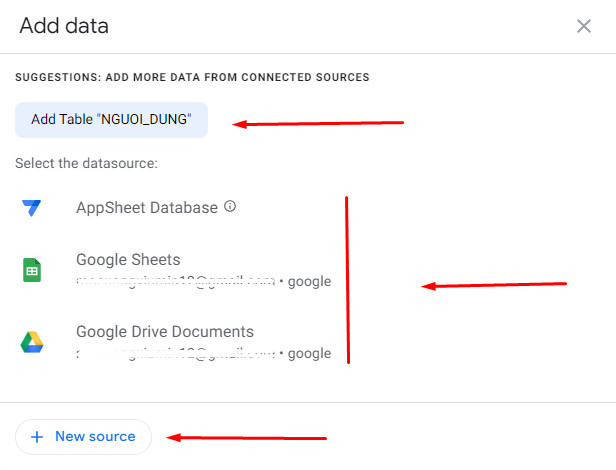The height and width of the screenshot is (470, 616).
Task: Click "google" text in Google Sheets row
Action: pos(309,282)
